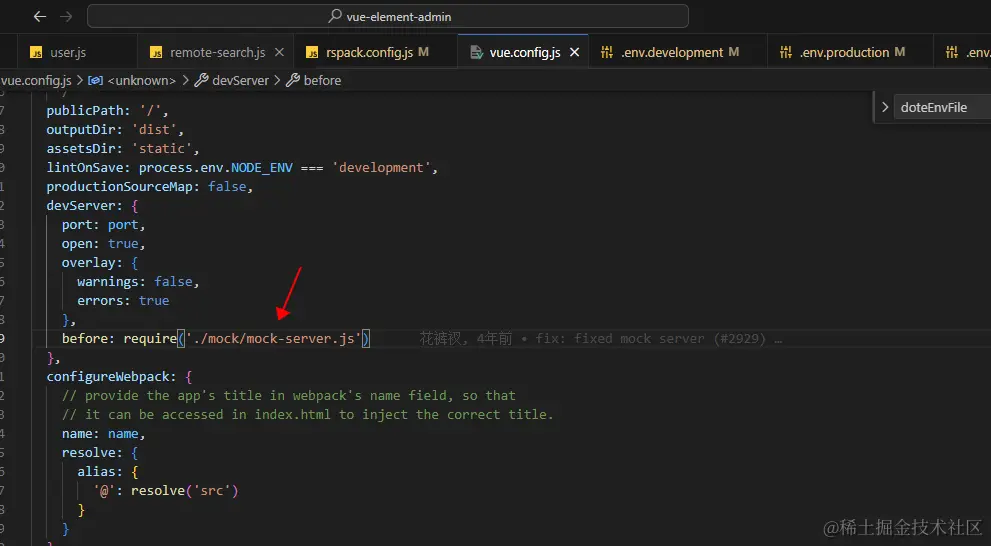The width and height of the screenshot is (991, 546).
Task: Click the variable icon beside <unknown> breadcrumb
Action: tap(95, 80)
